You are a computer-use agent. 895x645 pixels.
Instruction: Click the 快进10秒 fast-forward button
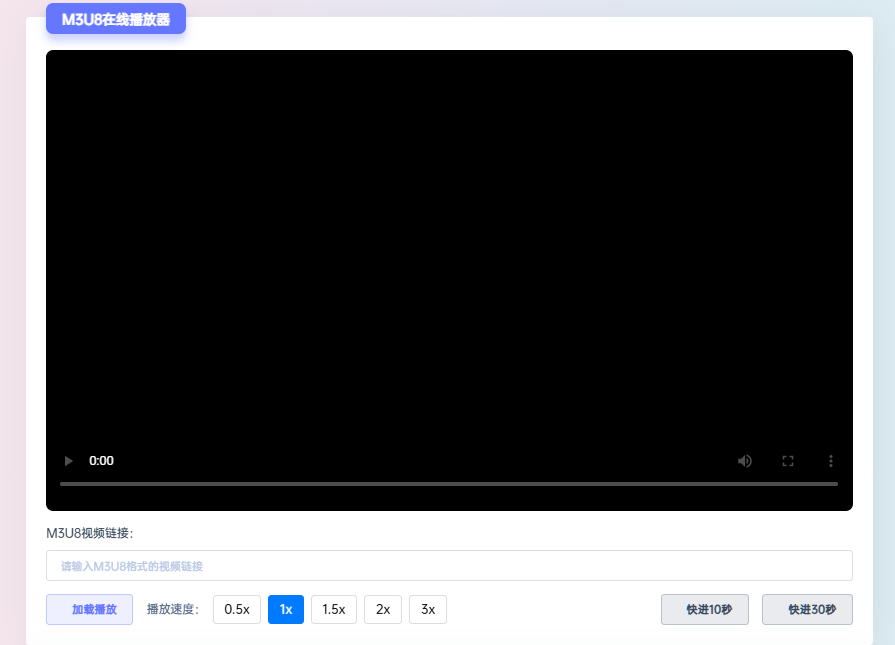[705, 609]
